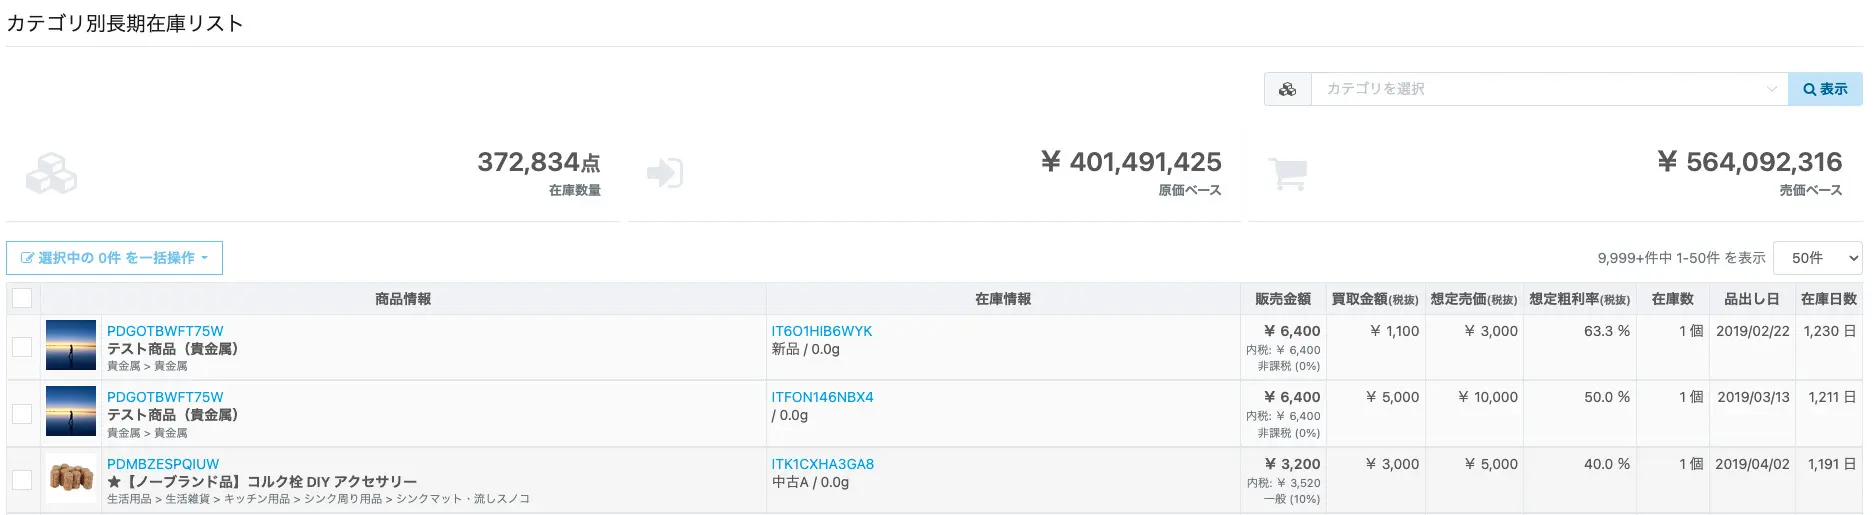Image resolution: width=1874 pixels, height=515 pixels.
Task: Open first テスト商品 sunset thumbnail
Action: click(71, 345)
